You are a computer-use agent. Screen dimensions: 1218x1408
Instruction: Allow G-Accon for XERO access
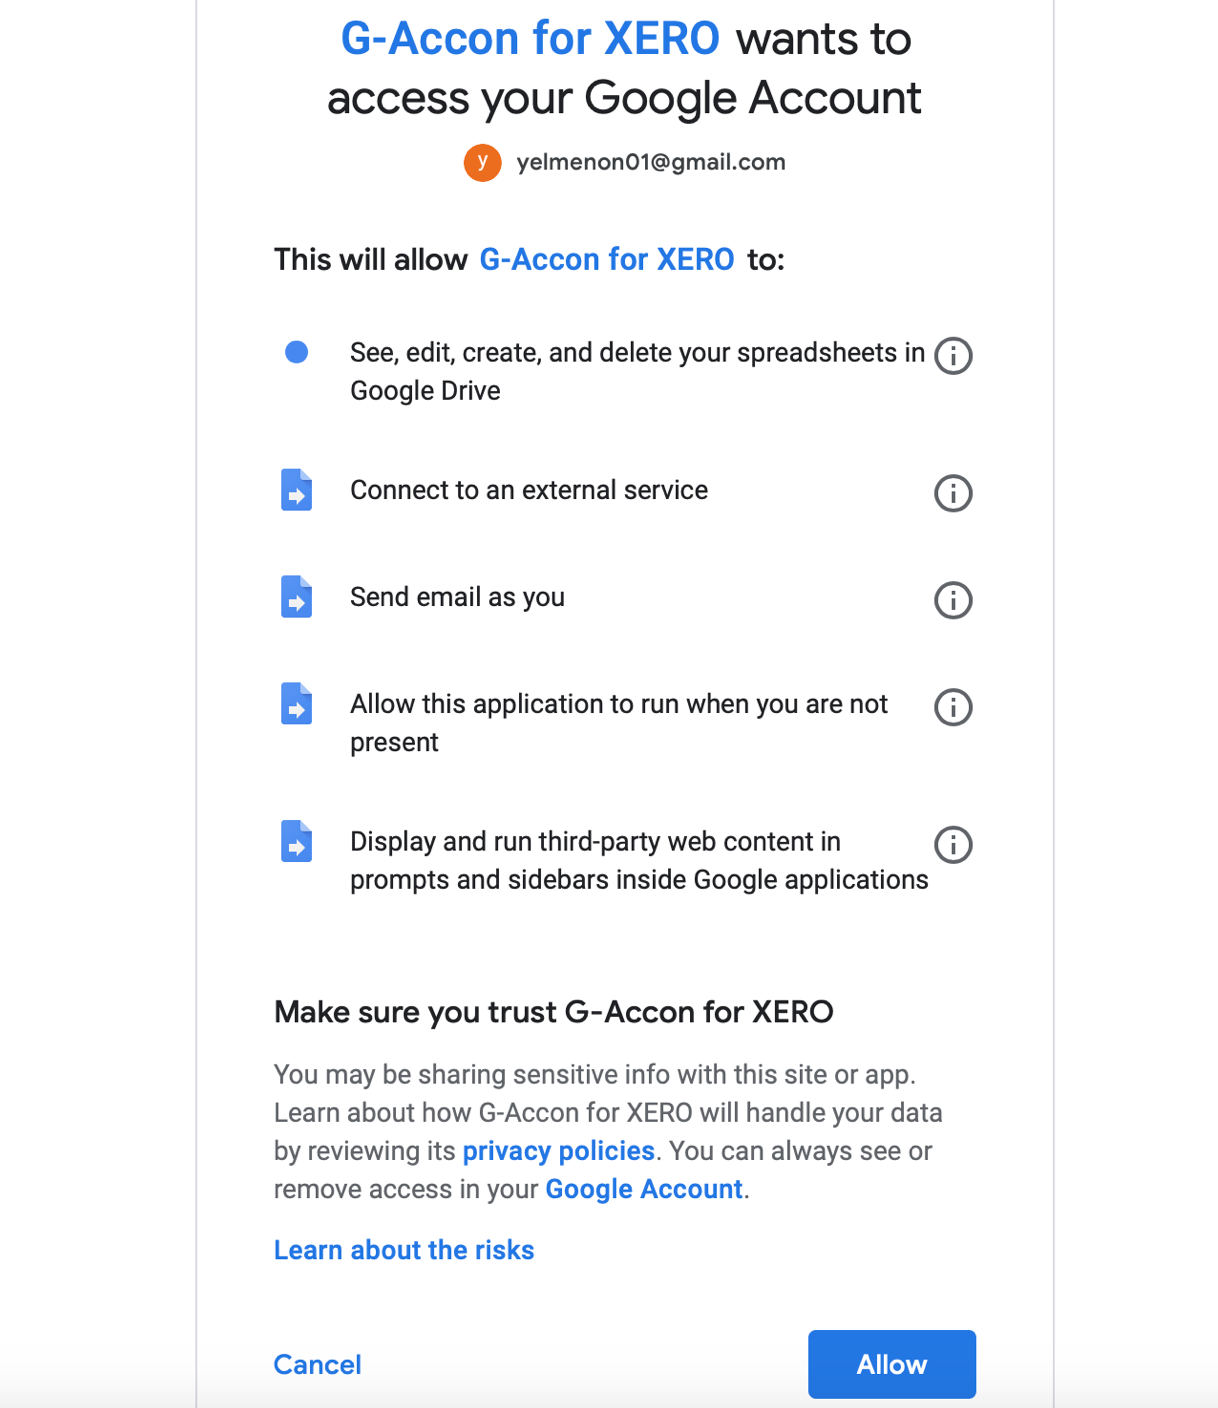[892, 1364]
